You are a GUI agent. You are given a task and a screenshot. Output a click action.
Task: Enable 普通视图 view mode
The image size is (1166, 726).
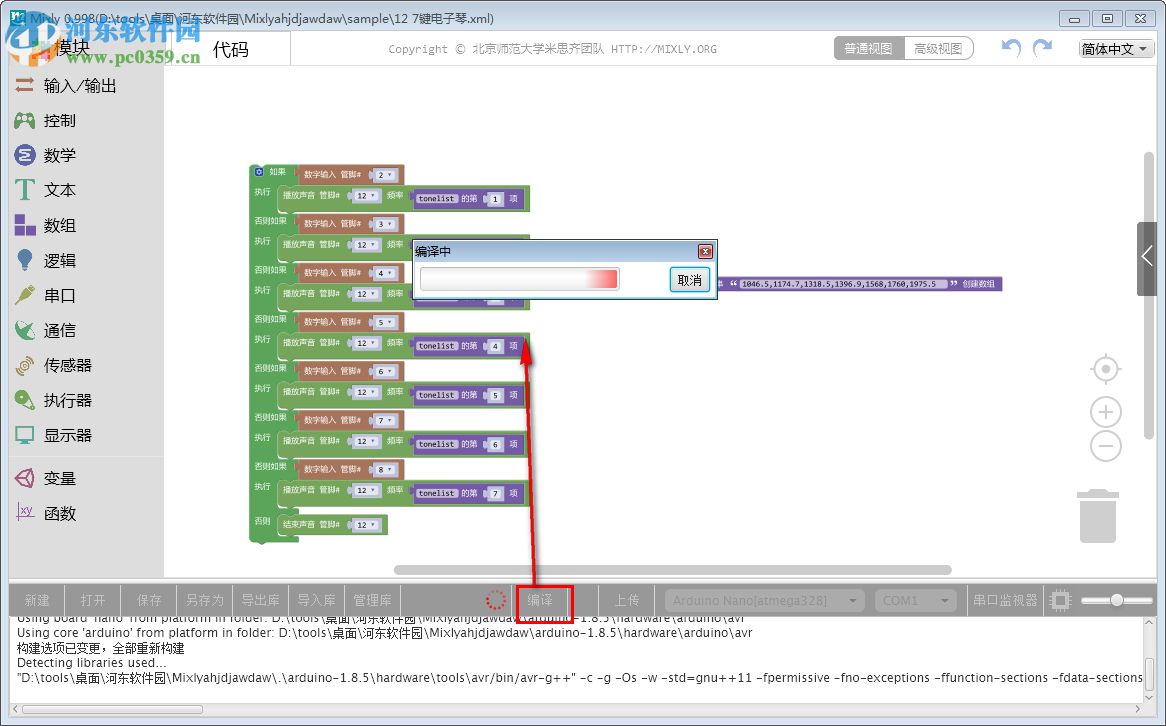pos(868,47)
